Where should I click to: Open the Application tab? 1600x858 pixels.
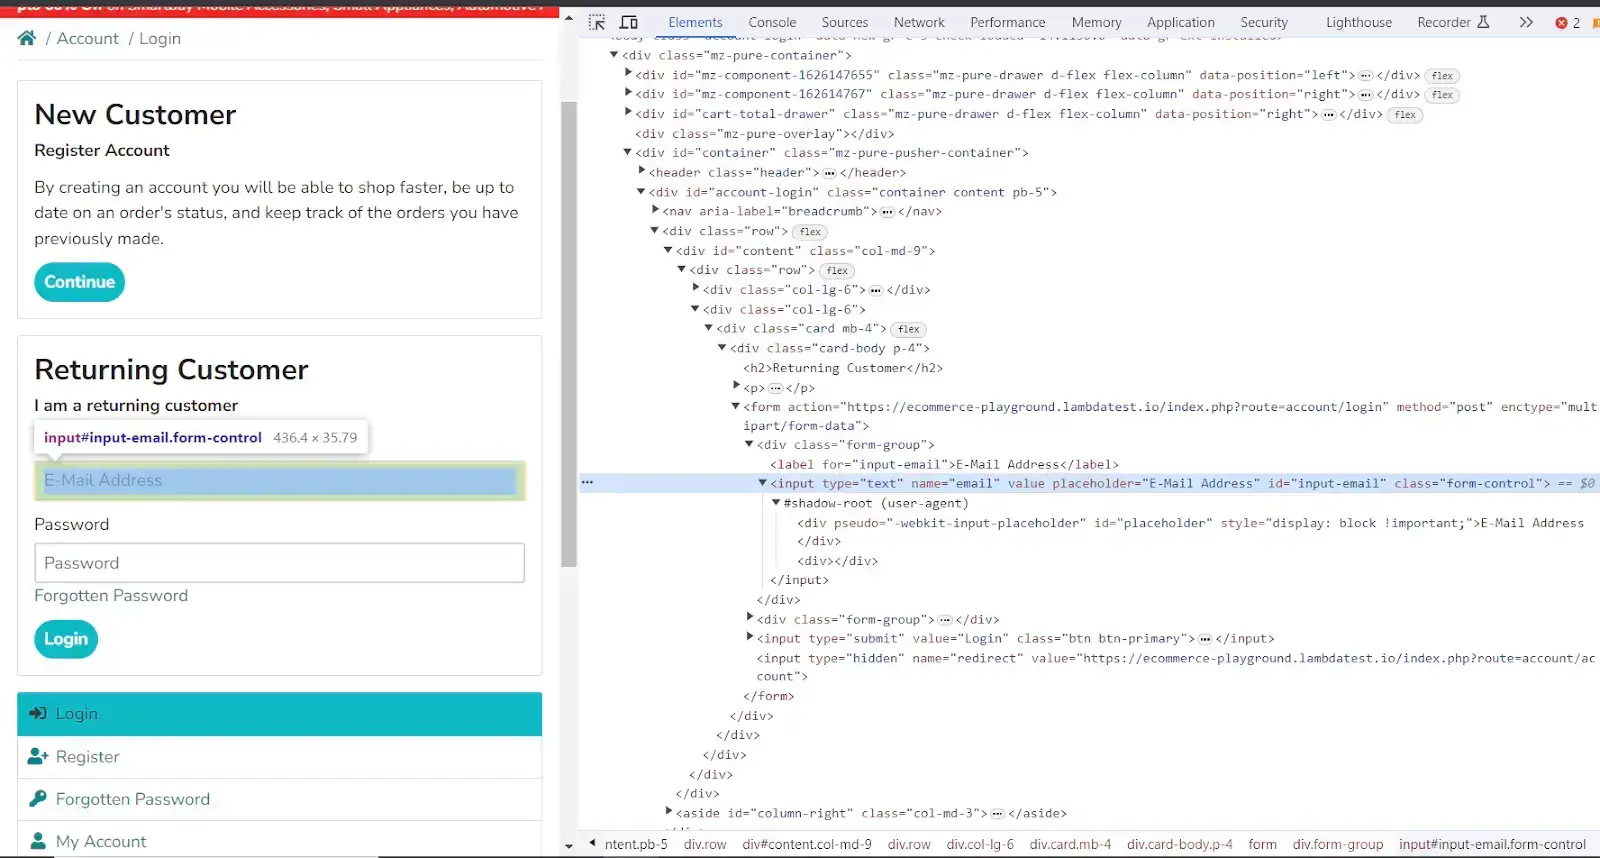click(x=1180, y=22)
